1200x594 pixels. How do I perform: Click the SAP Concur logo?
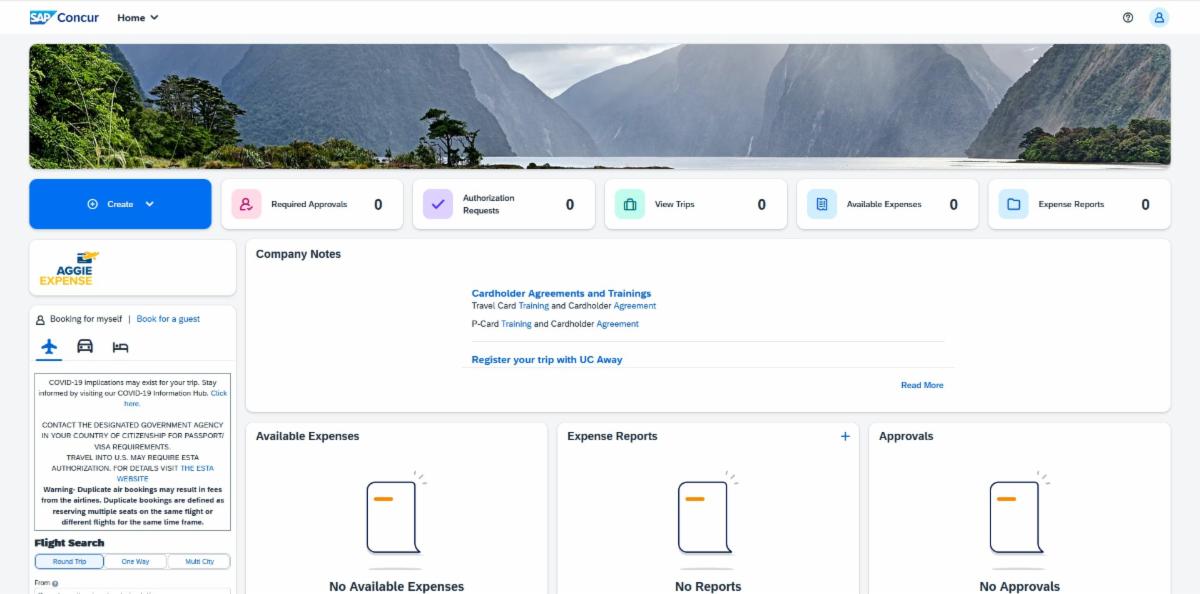(65, 17)
